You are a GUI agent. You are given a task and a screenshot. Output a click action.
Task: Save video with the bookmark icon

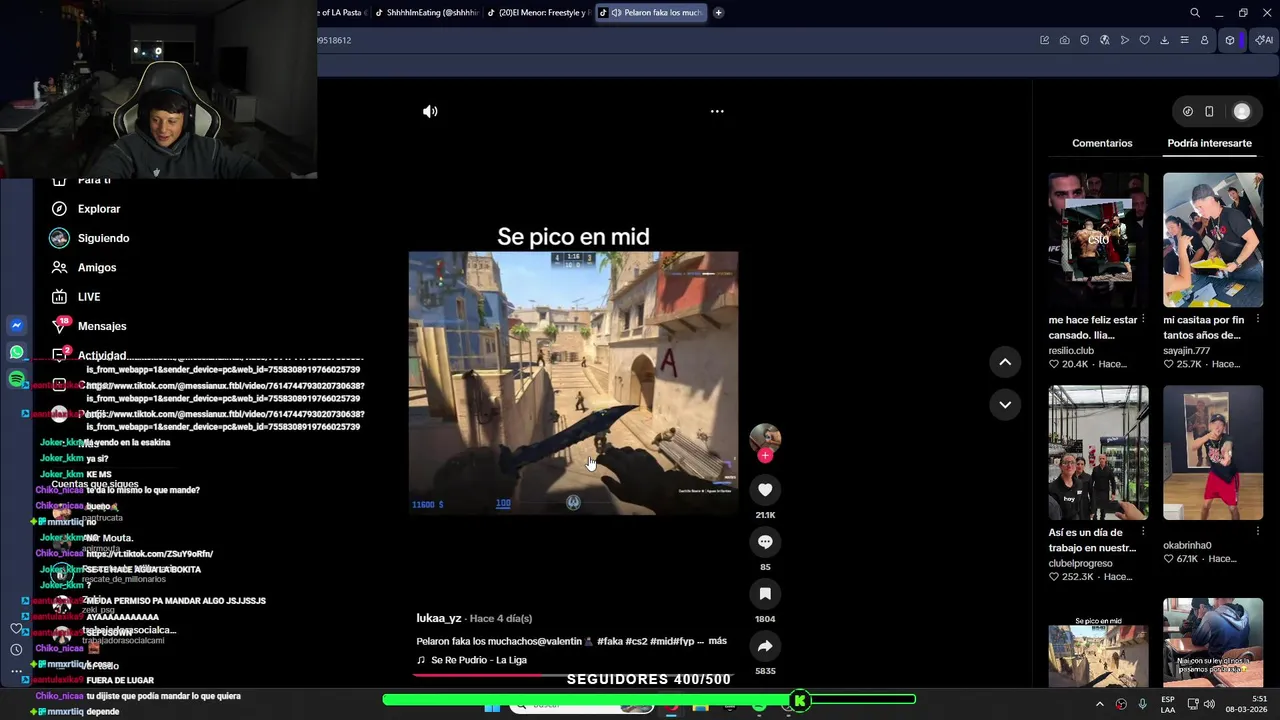pyautogui.click(x=765, y=593)
